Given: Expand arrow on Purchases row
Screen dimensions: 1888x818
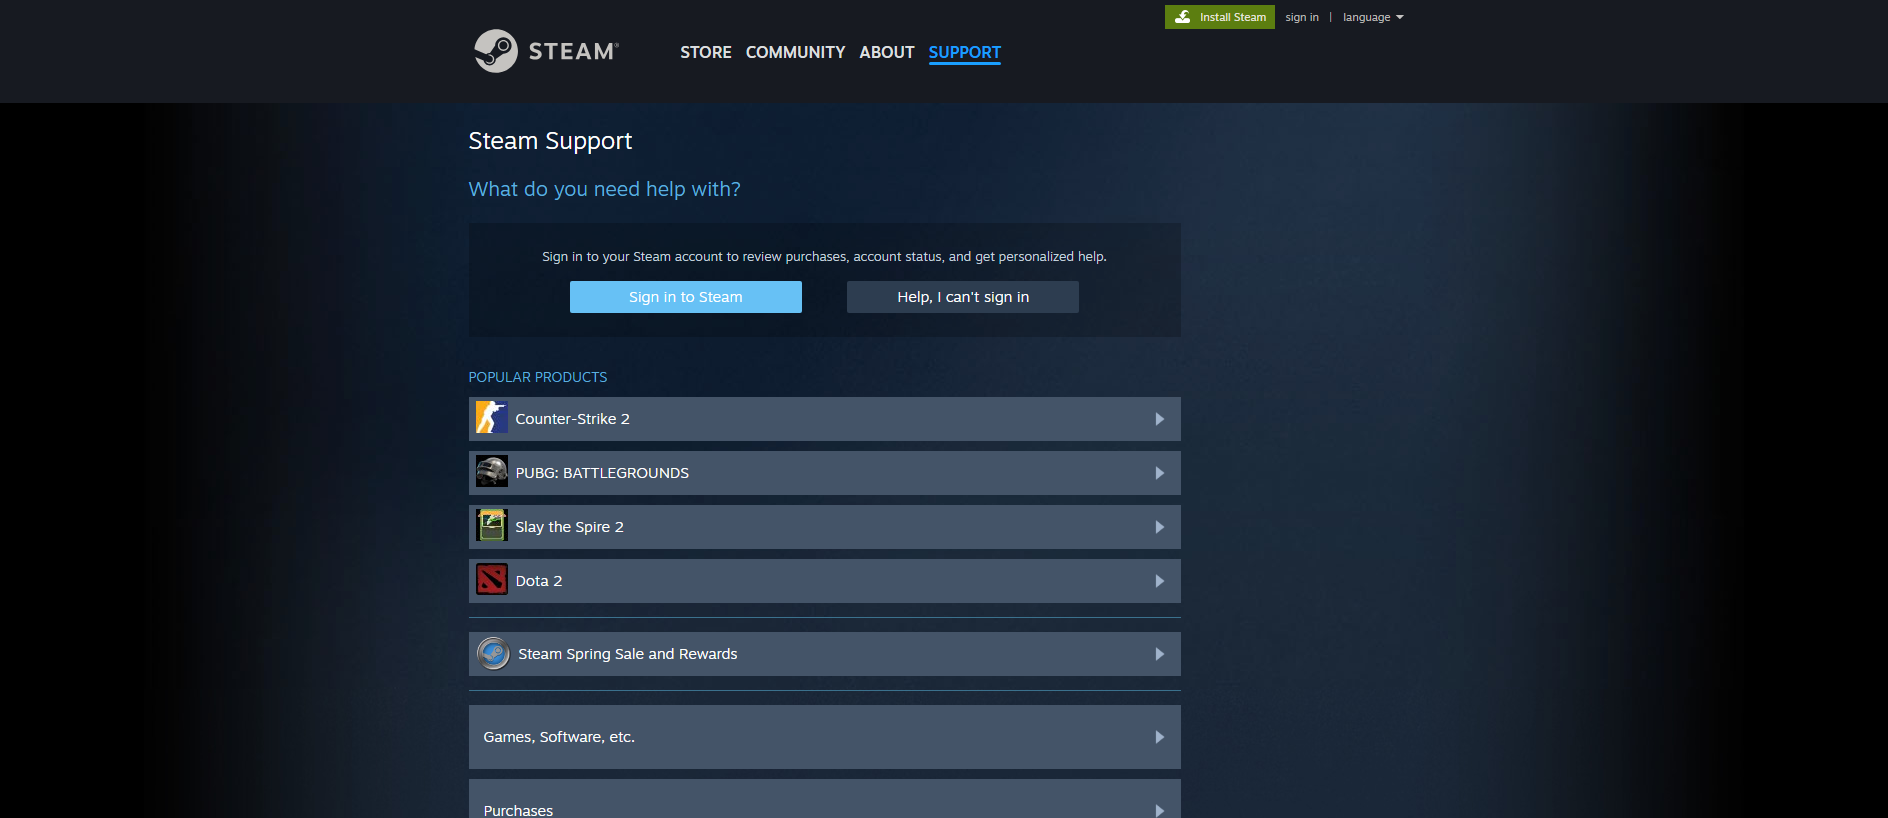Looking at the screenshot, I should pos(1160,810).
